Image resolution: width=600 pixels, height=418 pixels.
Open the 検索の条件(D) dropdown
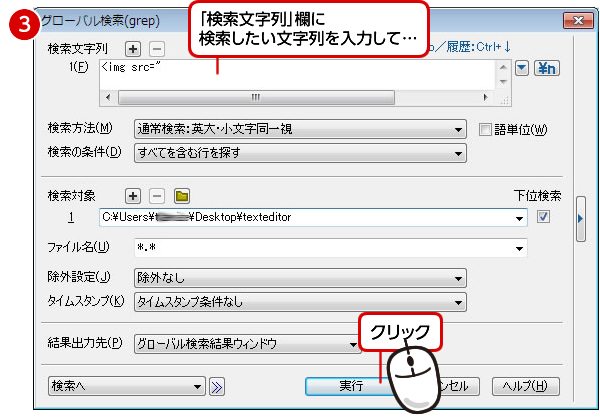pyautogui.click(x=300, y=153)
